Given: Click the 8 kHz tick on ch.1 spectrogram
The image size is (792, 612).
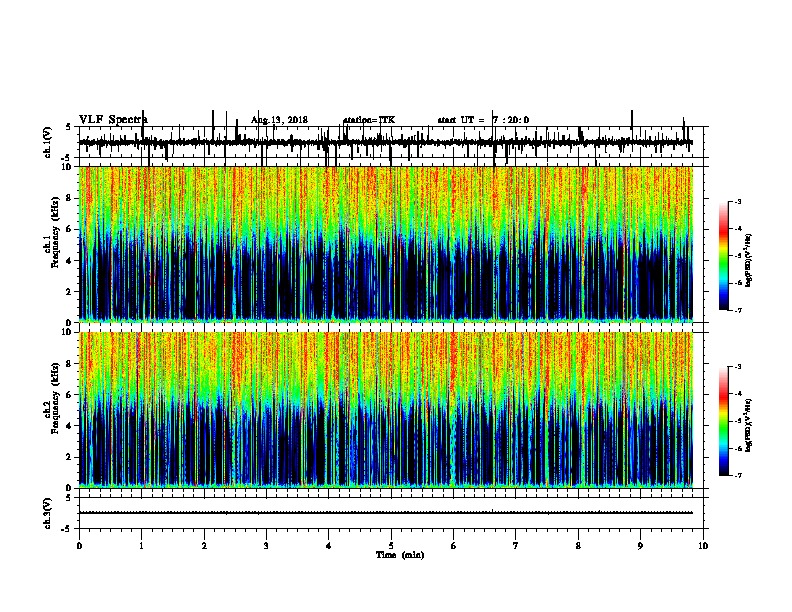Looking at the screenshot, I should 70,198.
